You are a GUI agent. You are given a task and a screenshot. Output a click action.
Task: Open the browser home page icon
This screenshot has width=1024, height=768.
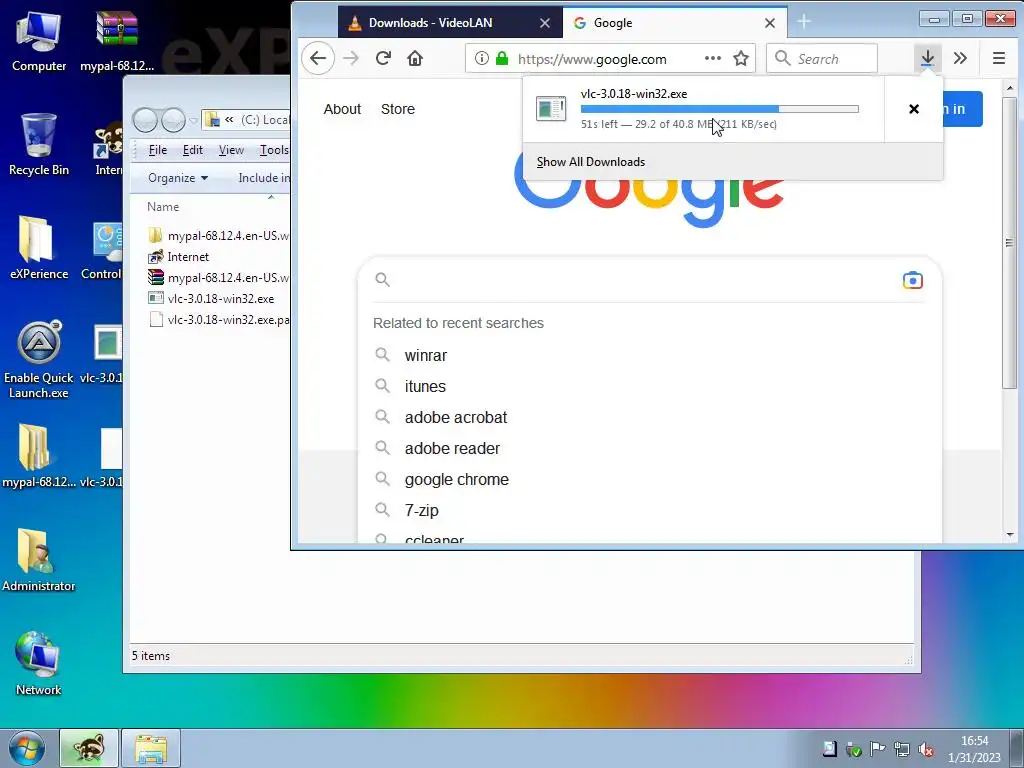pyautogui.click(x=415, y=59)
